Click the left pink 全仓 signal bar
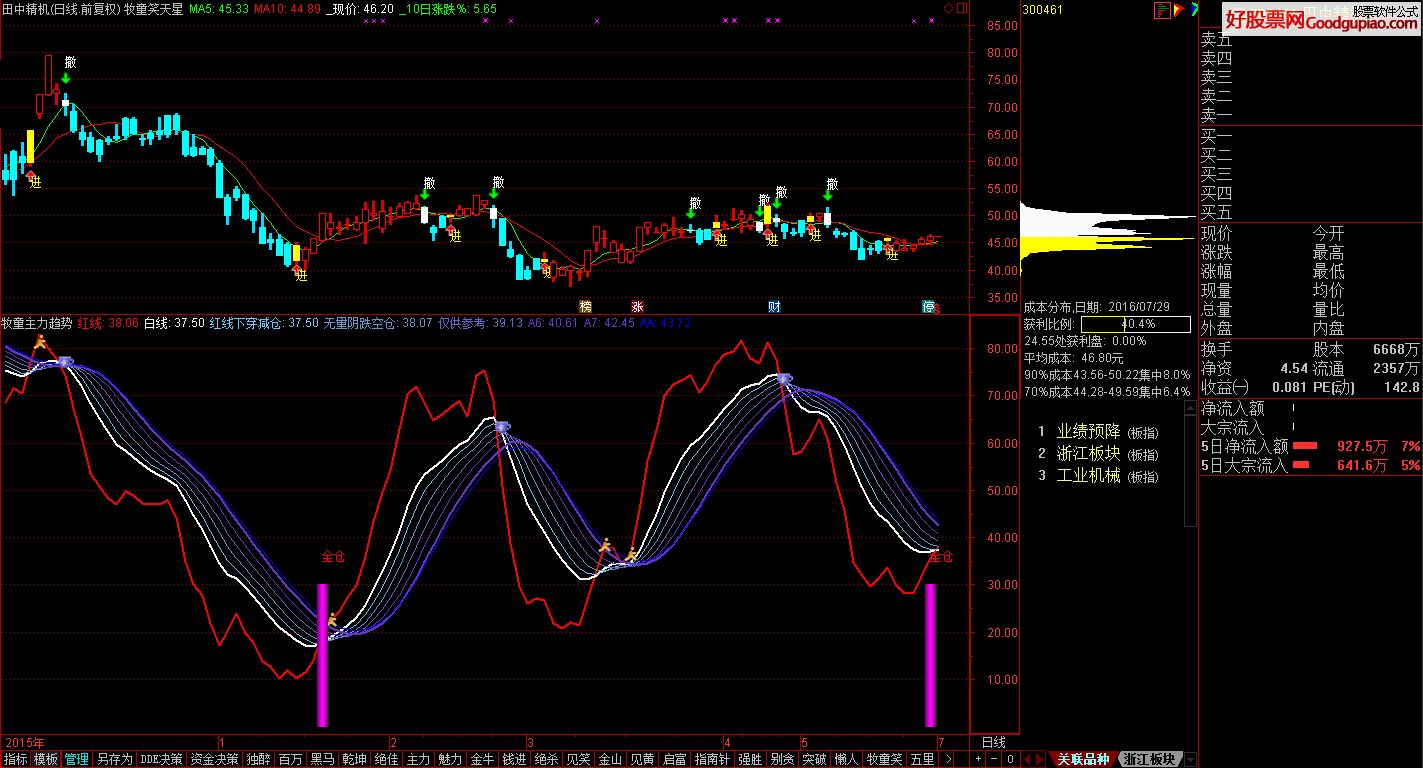 322,655
